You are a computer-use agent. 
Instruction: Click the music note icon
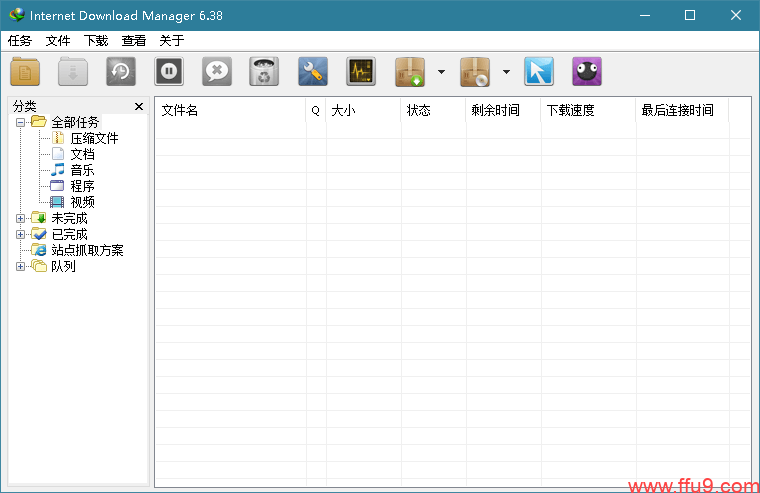[x=58, y=170]
